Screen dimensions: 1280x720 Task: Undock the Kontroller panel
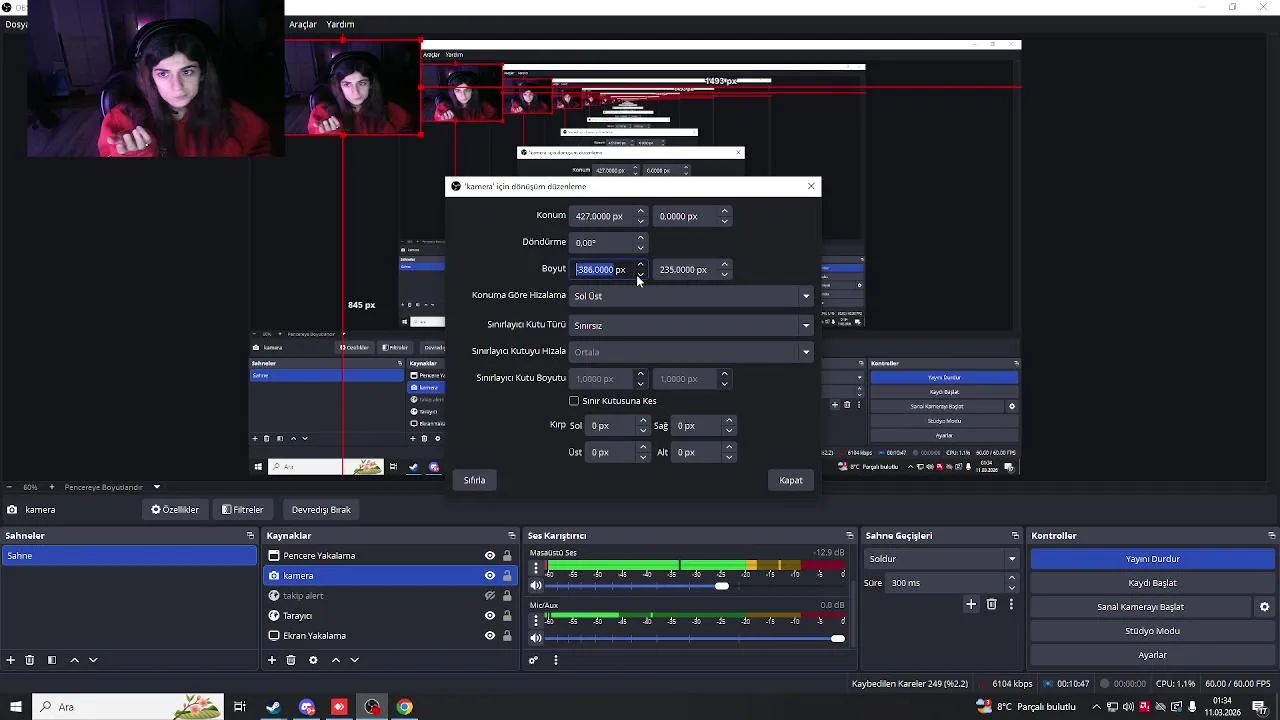click(1272, 536)
